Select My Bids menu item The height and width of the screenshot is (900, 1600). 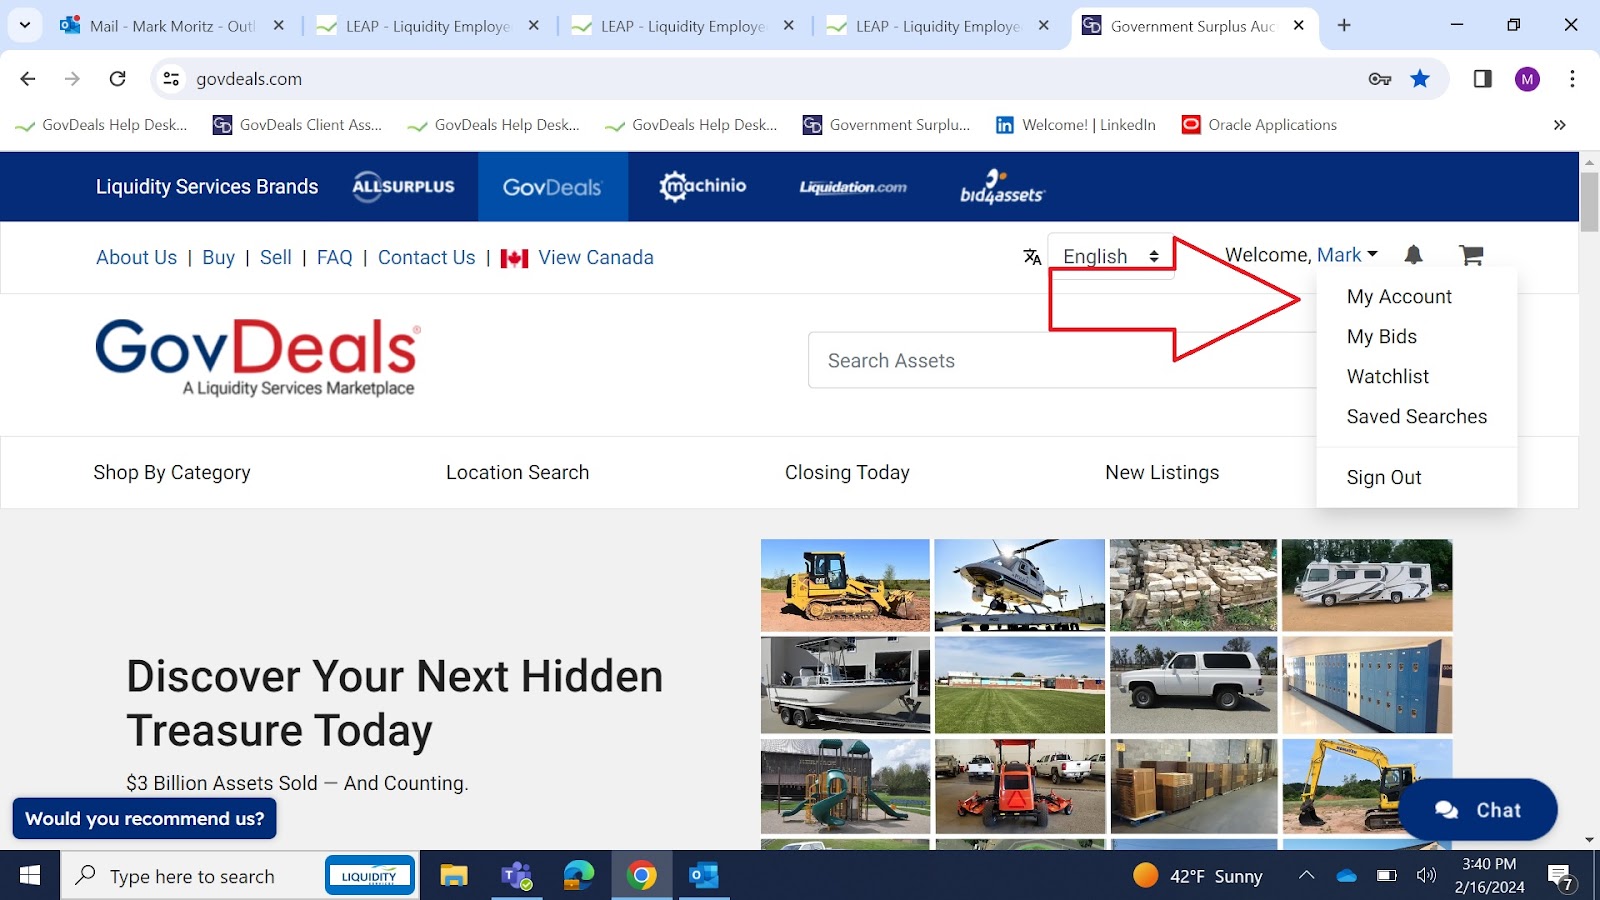[1382, 336]
